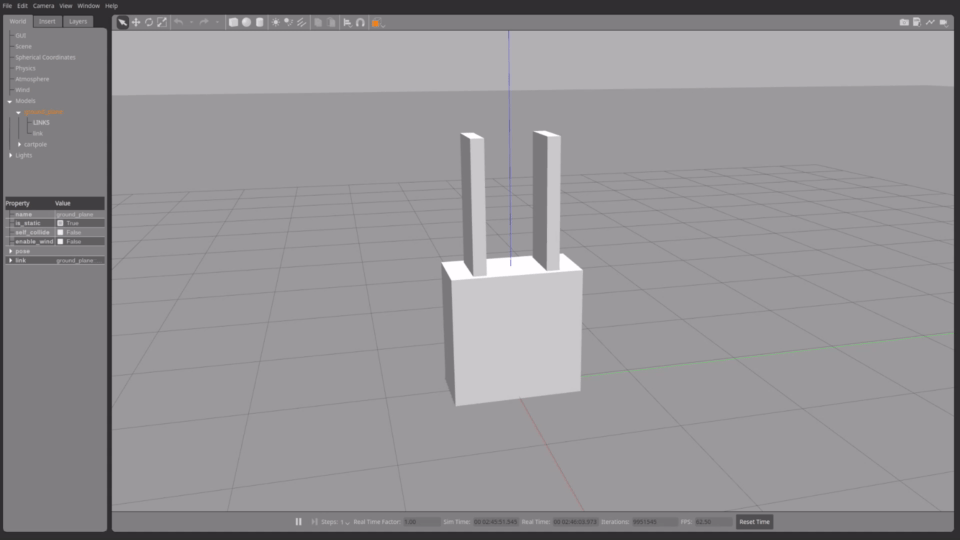Select Atmosphere in the world tree
Screen dimensions: 960x540
tap(32, 79)
